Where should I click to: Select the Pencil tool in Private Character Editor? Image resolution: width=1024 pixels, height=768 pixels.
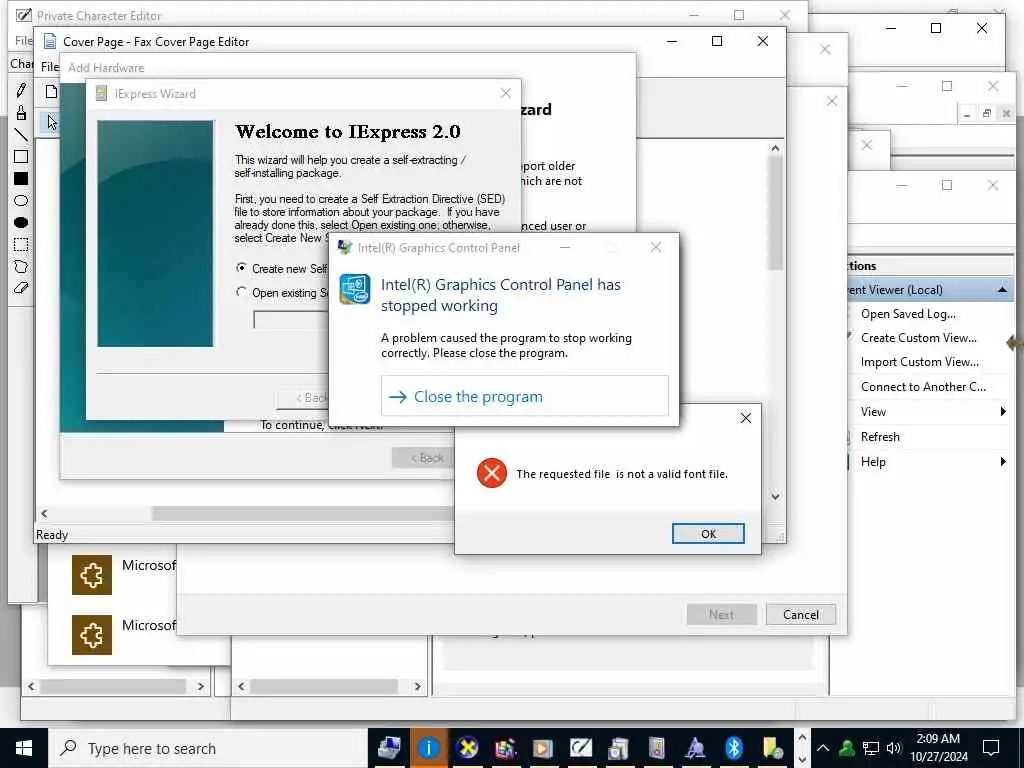pyautogui.click(x=21, y=90)
